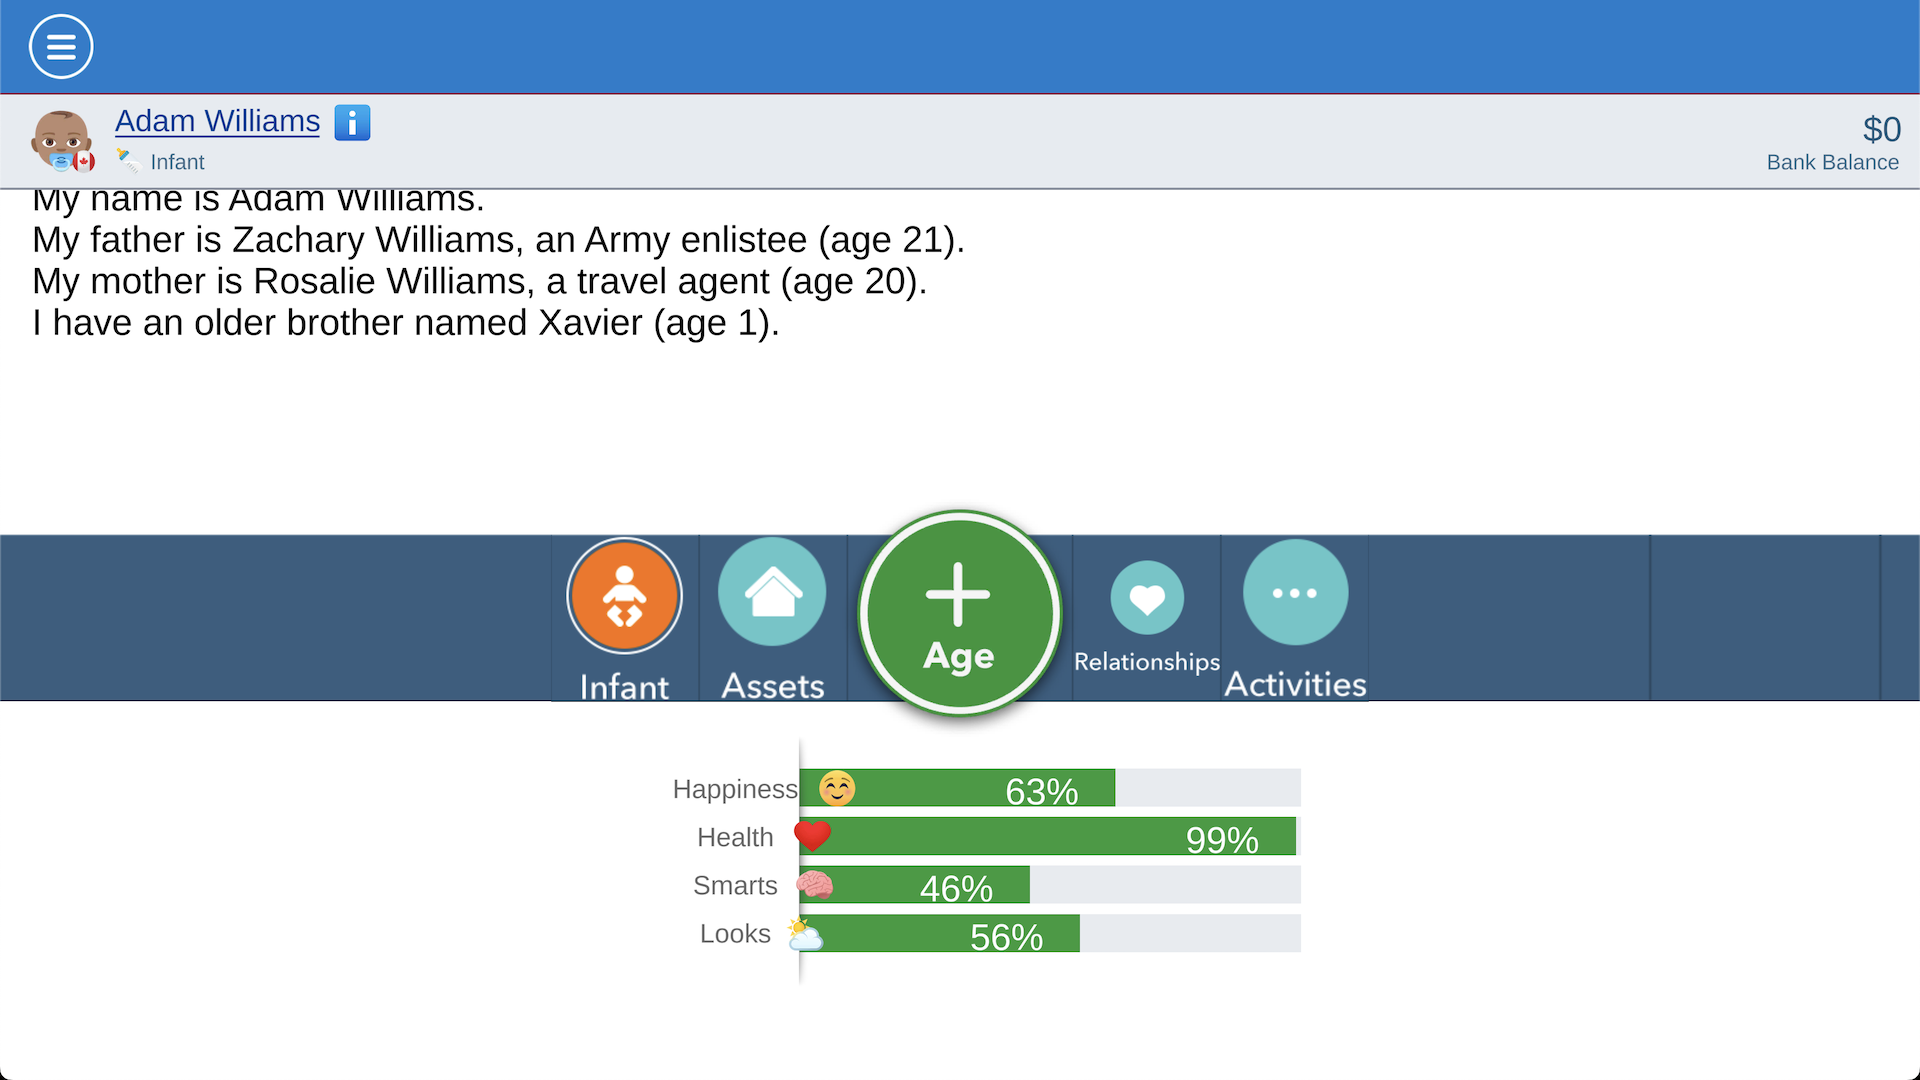Click the Infant status label under the name
The image size is (1920, 1080).
click(x=177, y=162)
